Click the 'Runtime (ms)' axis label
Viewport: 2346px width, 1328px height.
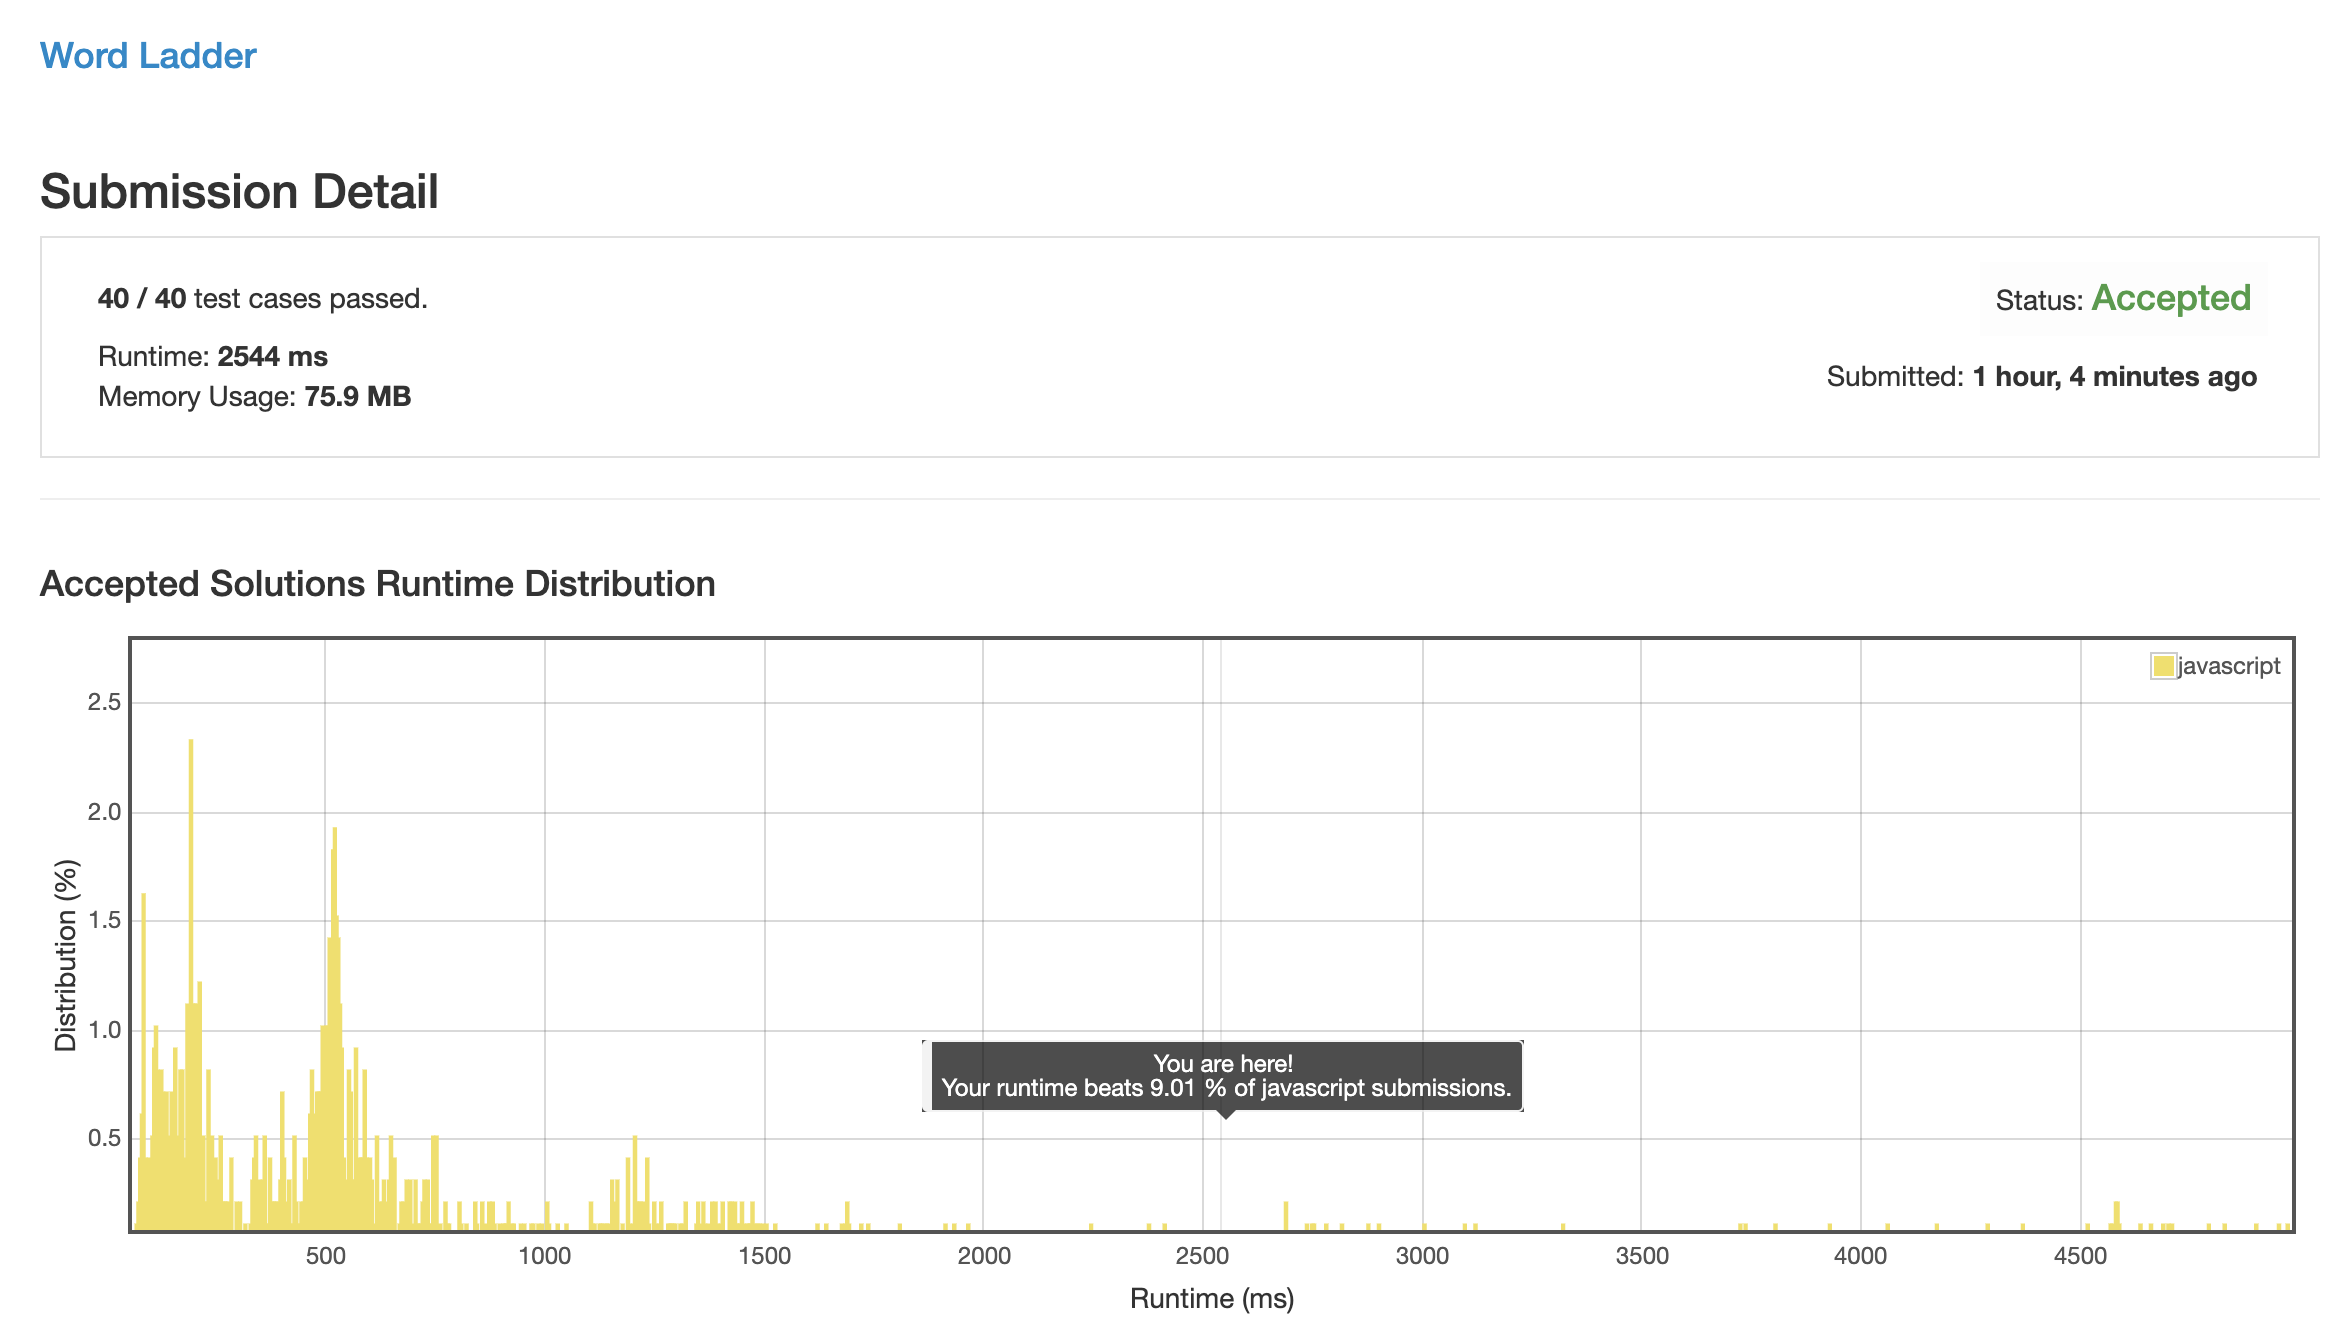coord(1212,1299)
